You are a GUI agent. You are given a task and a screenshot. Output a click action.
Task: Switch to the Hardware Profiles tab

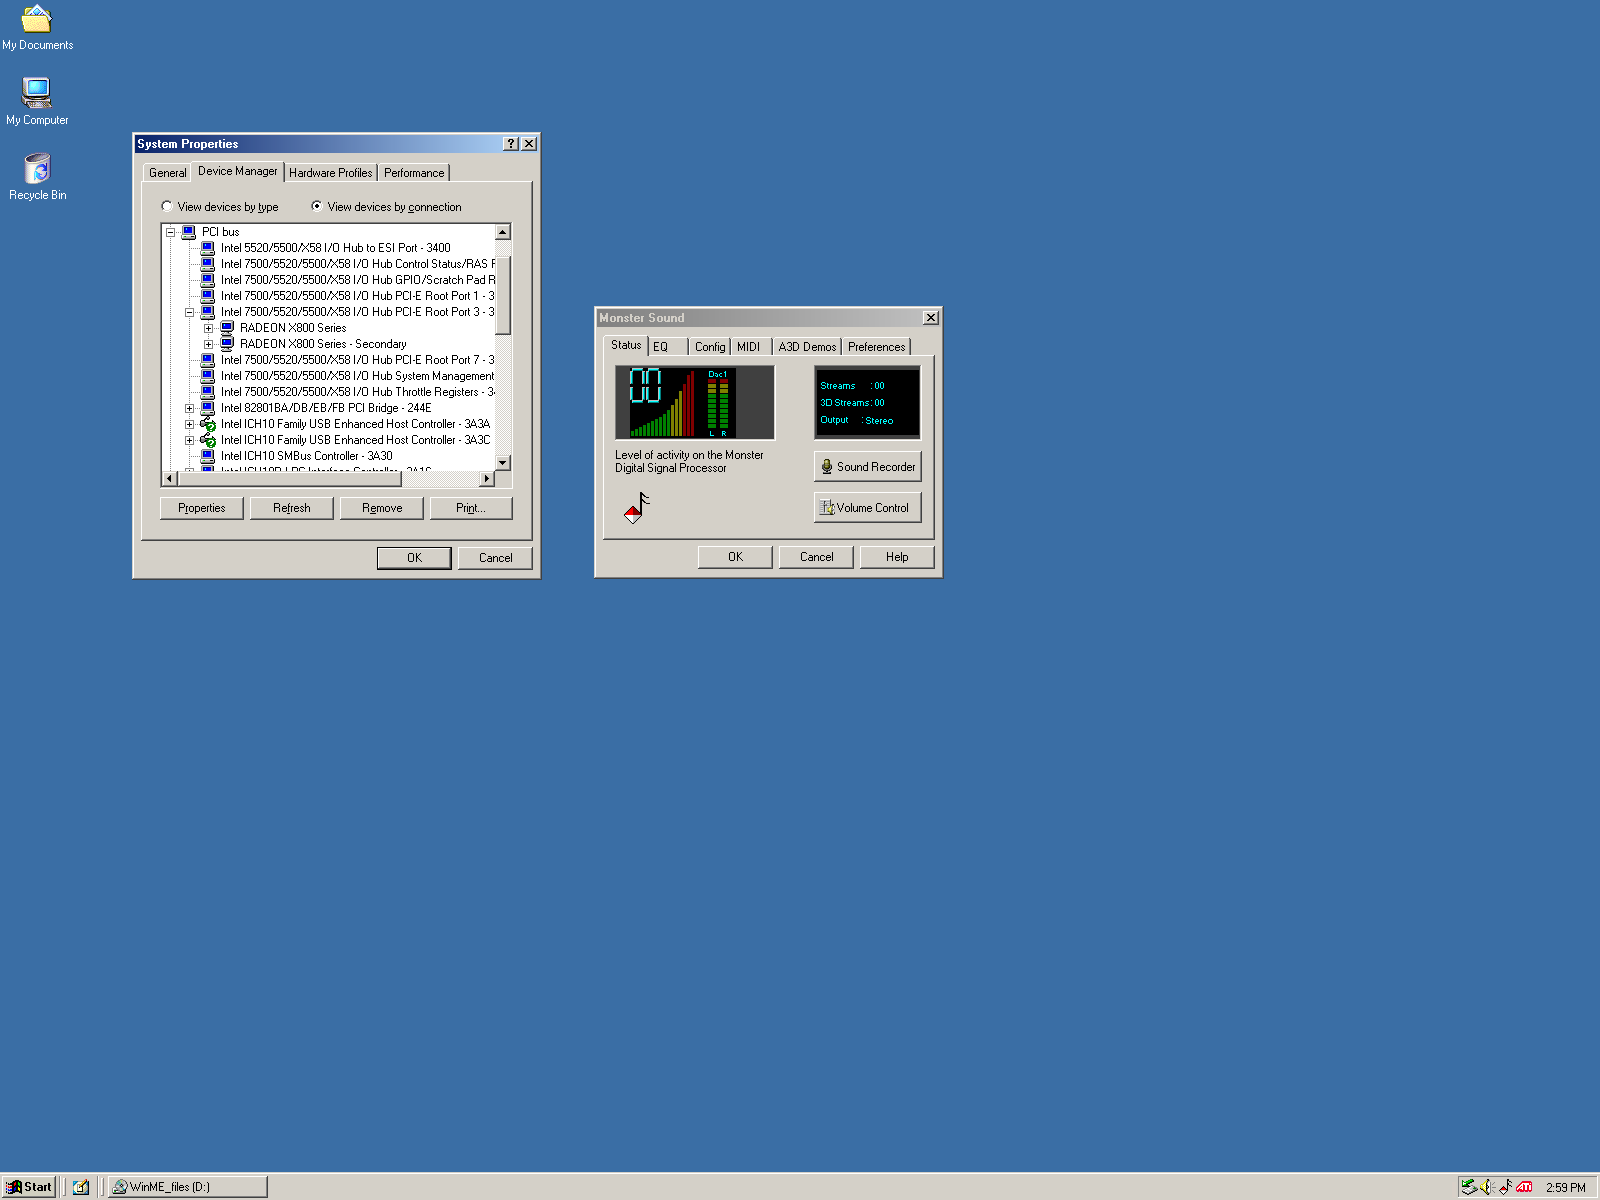(330, 173)
